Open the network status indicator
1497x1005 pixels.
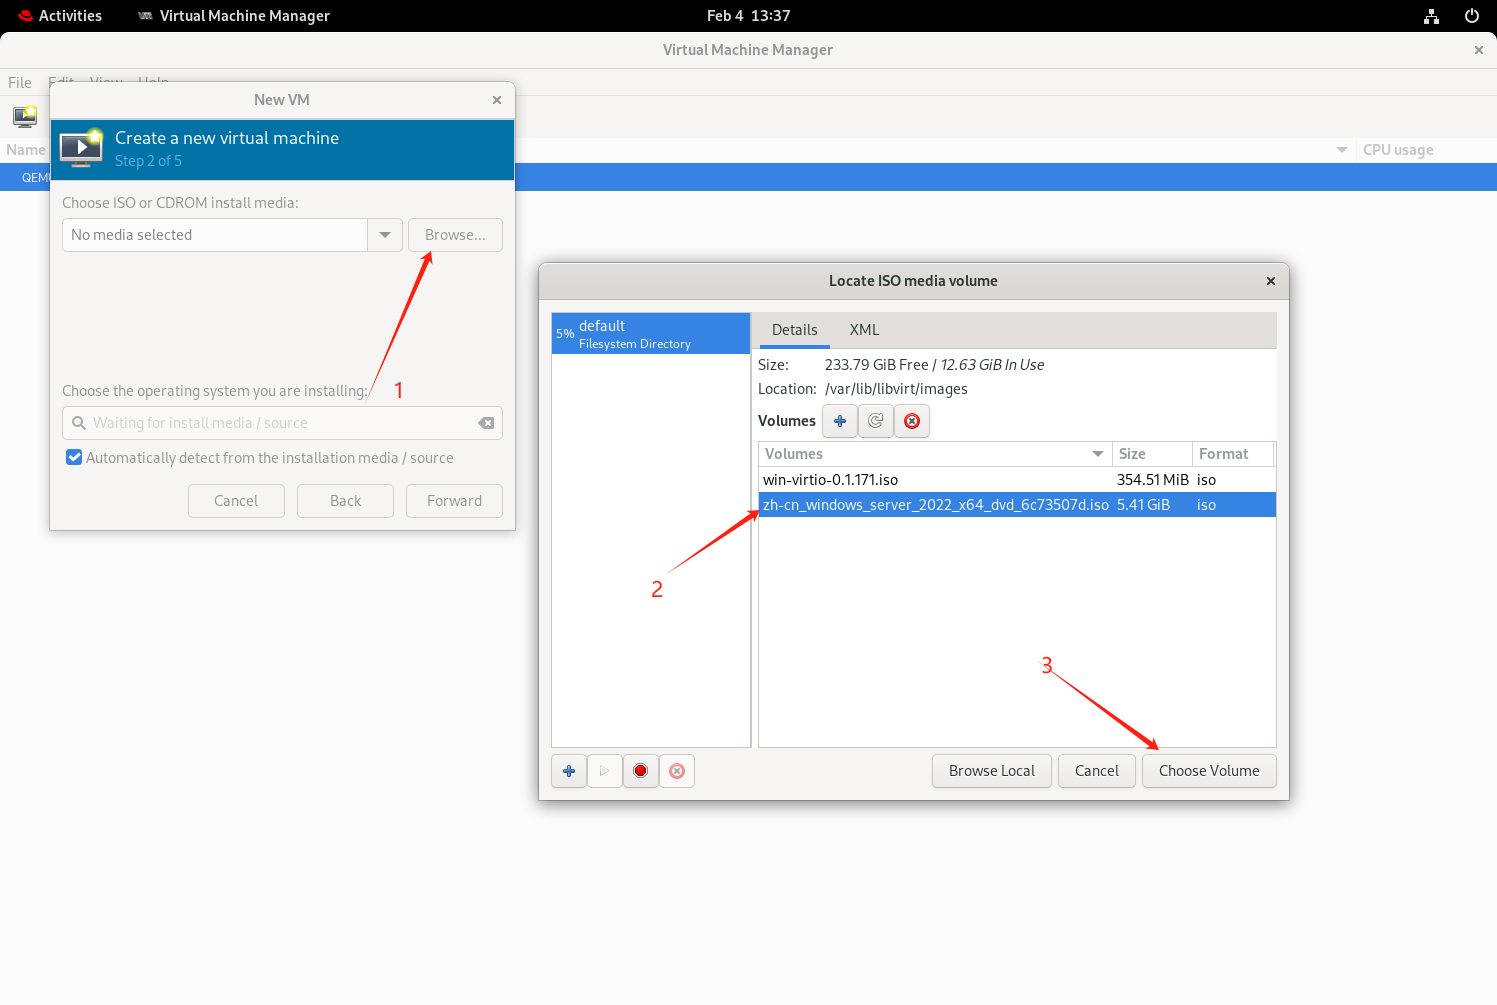1432,16
